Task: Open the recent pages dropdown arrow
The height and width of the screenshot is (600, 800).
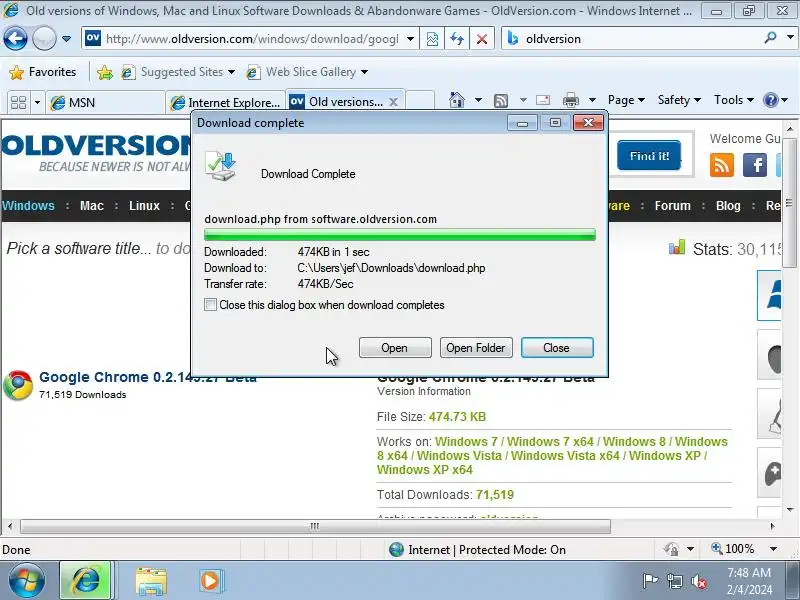Action: (66, 39)
